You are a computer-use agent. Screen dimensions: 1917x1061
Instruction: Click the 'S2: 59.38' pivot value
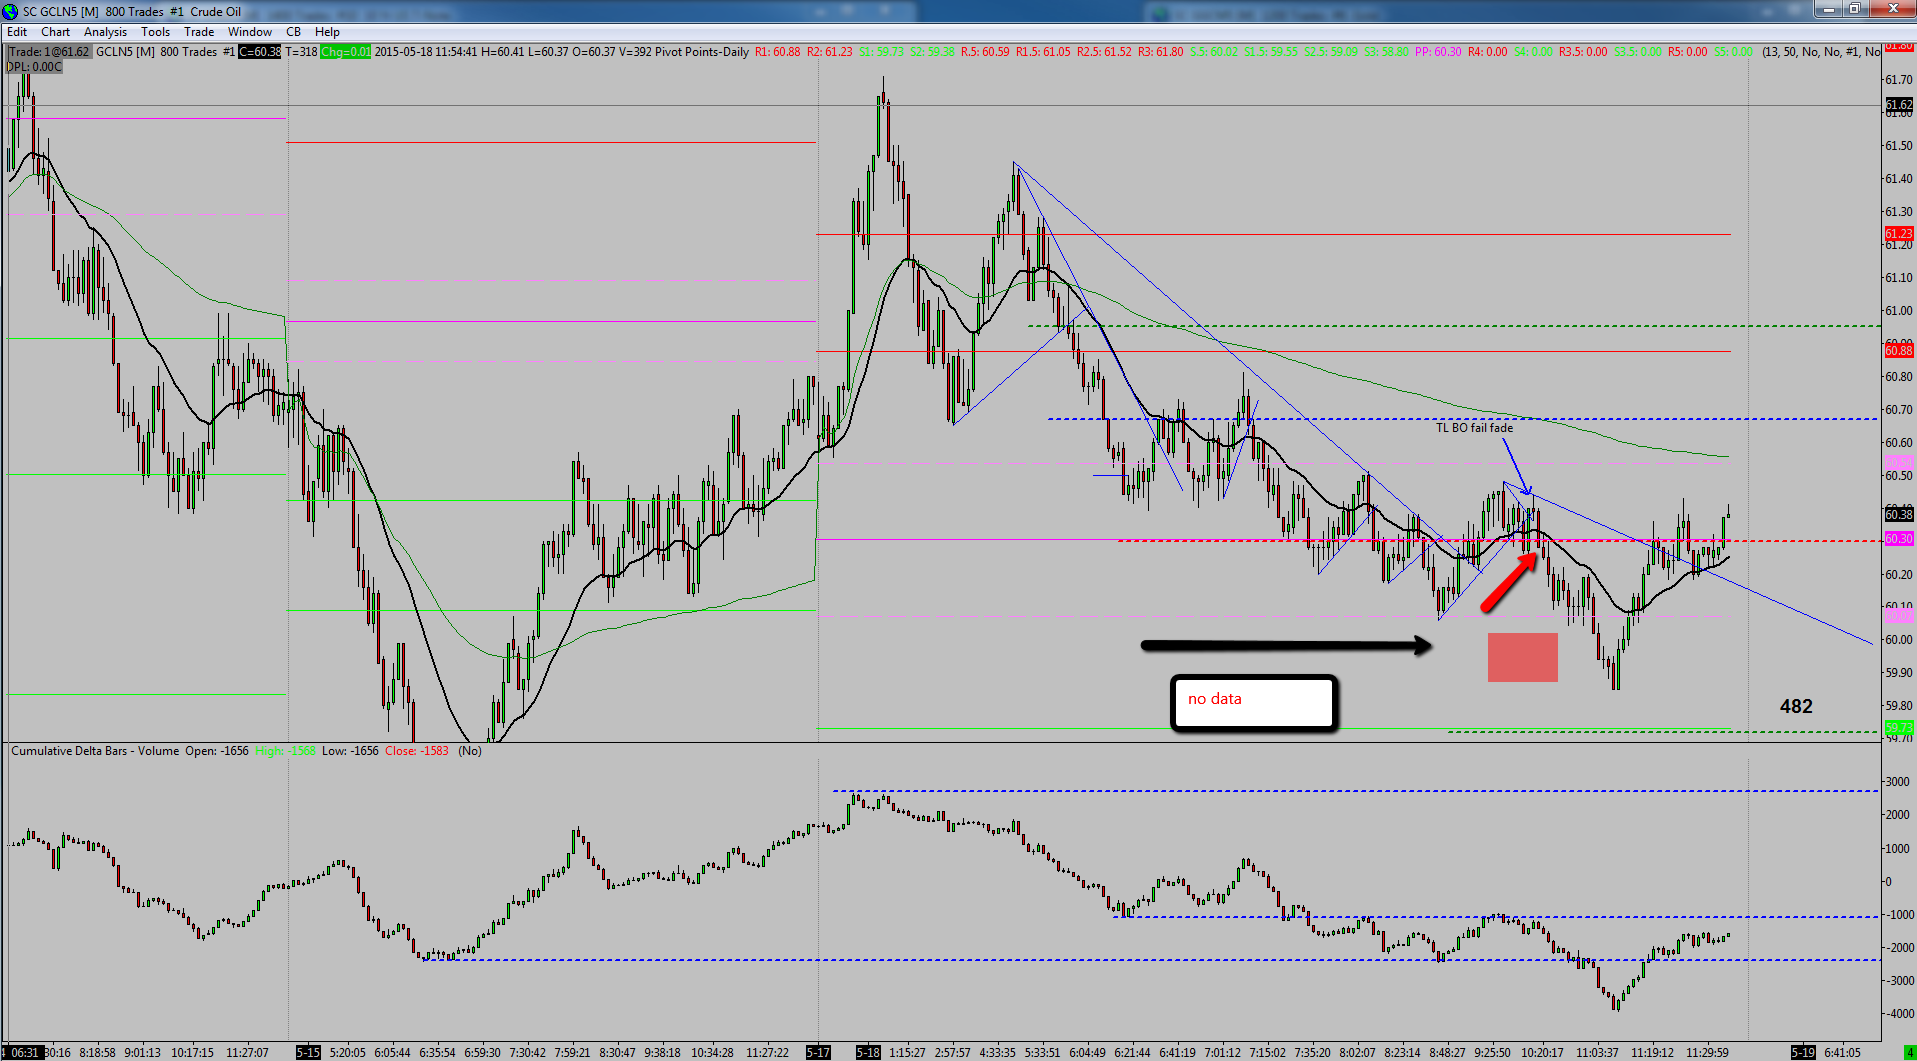pyautogui.click(x=932, y=52)
